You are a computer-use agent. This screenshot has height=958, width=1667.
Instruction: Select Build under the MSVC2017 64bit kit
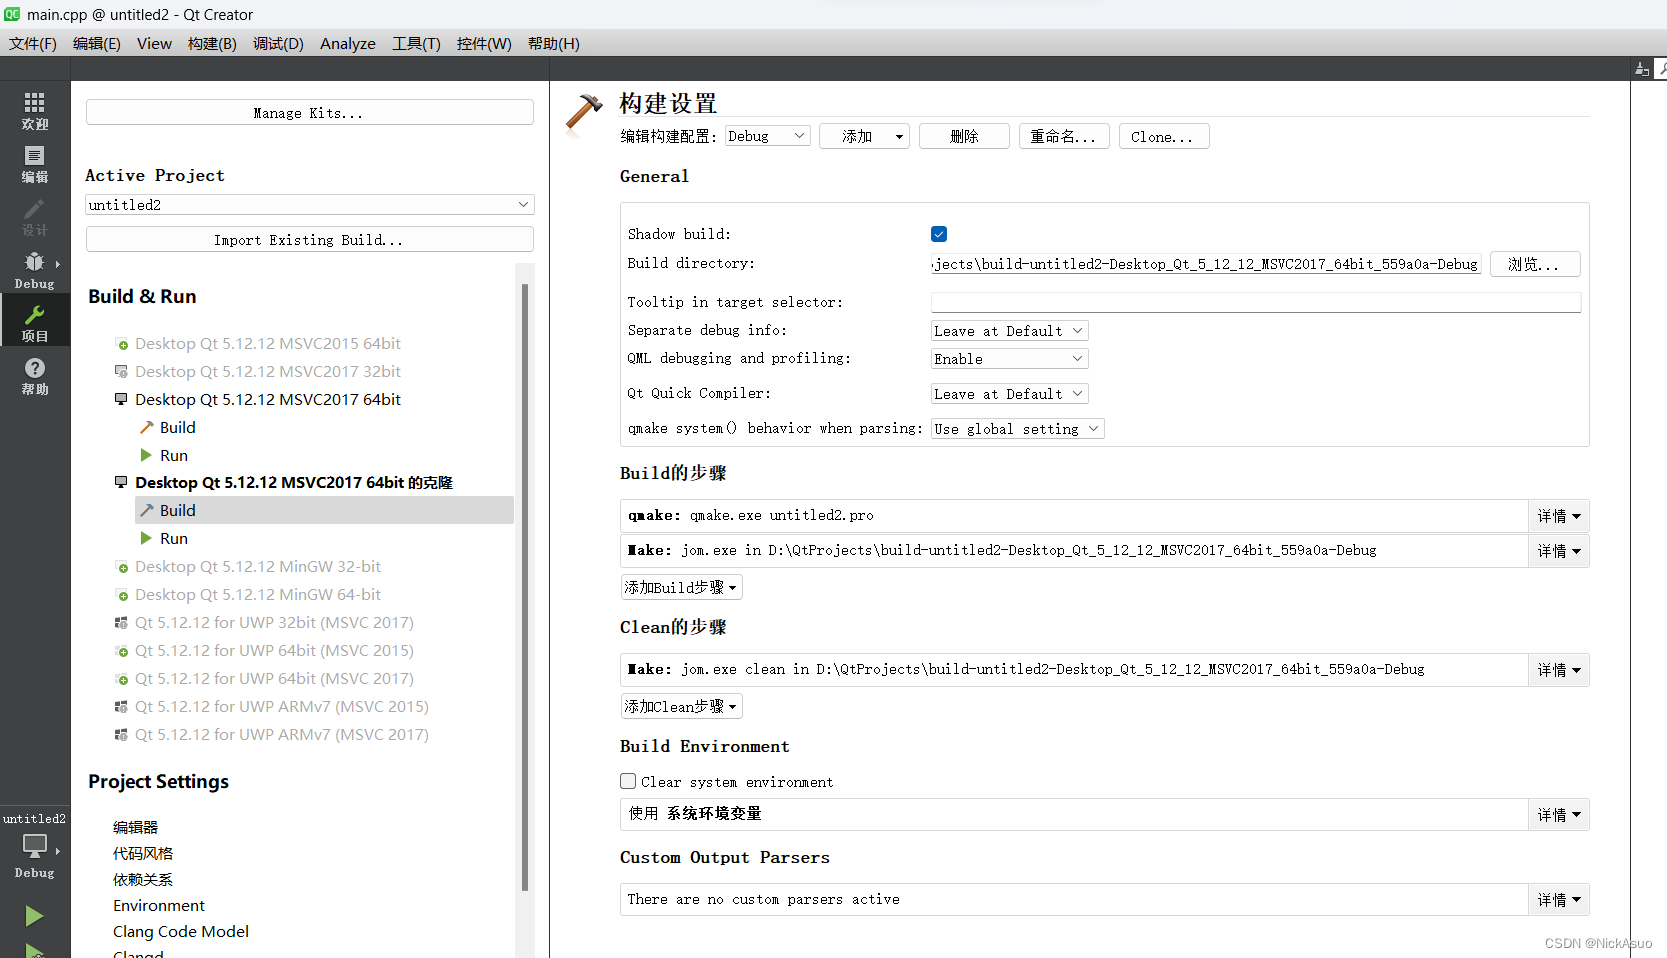177,427
